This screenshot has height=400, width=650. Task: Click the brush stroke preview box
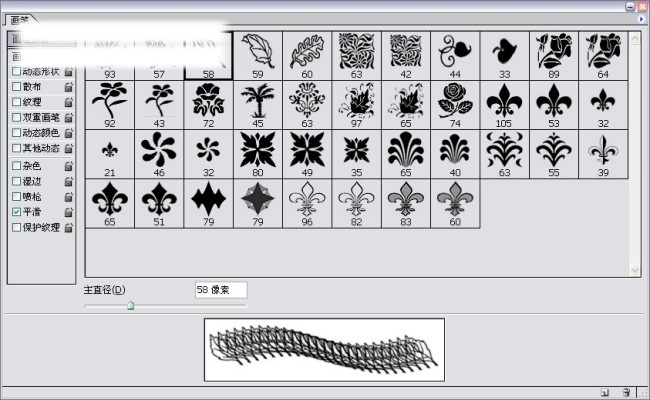(325, 350)
